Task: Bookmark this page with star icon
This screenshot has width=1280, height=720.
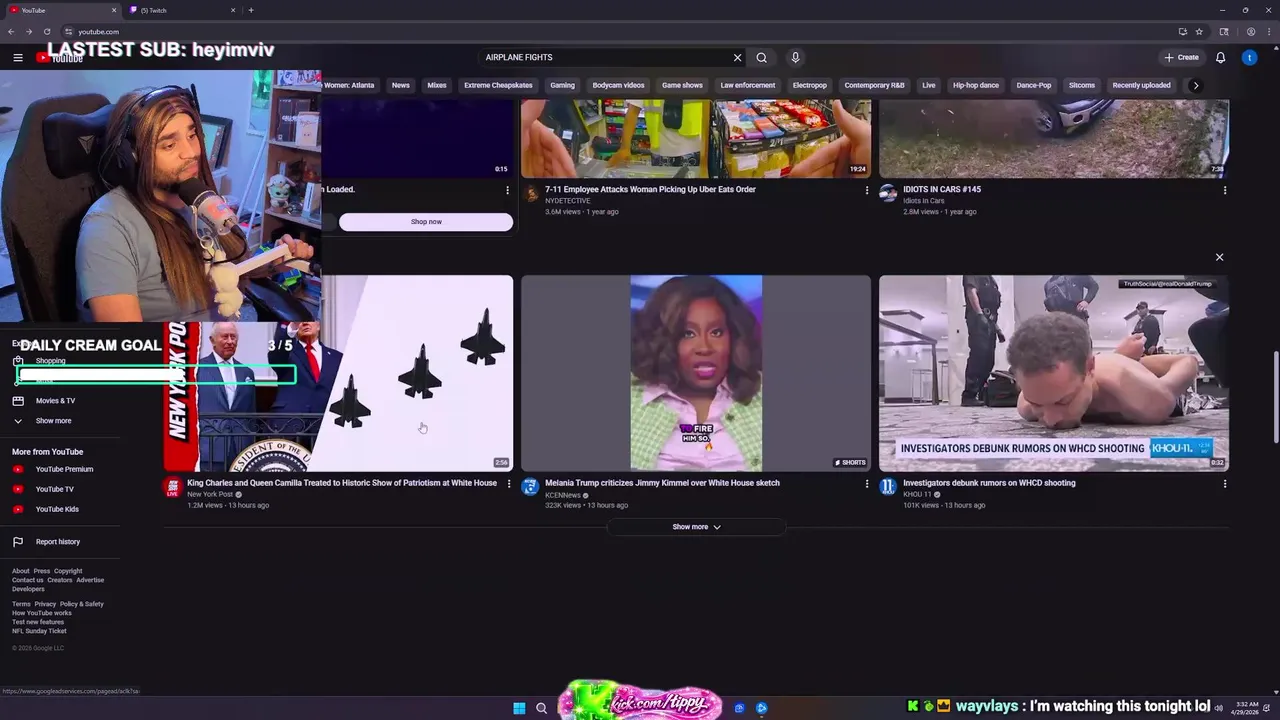Action: click(1199, 31)
